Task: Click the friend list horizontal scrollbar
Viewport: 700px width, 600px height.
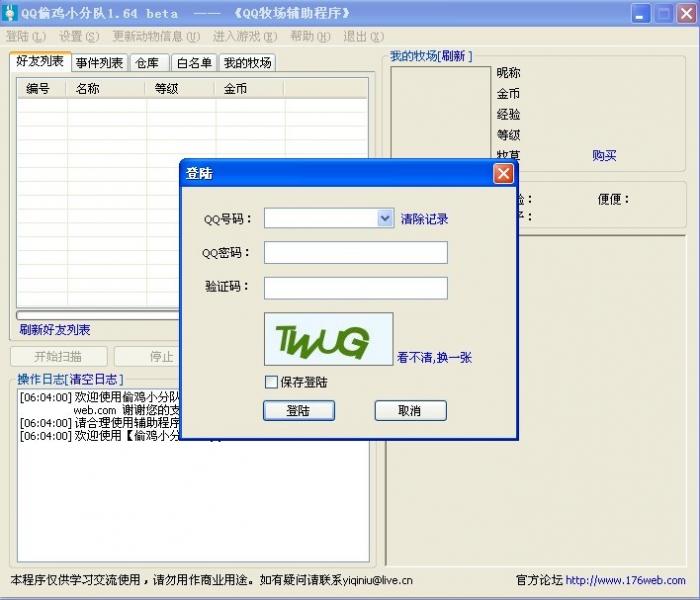Action: (x=98, y=315)
